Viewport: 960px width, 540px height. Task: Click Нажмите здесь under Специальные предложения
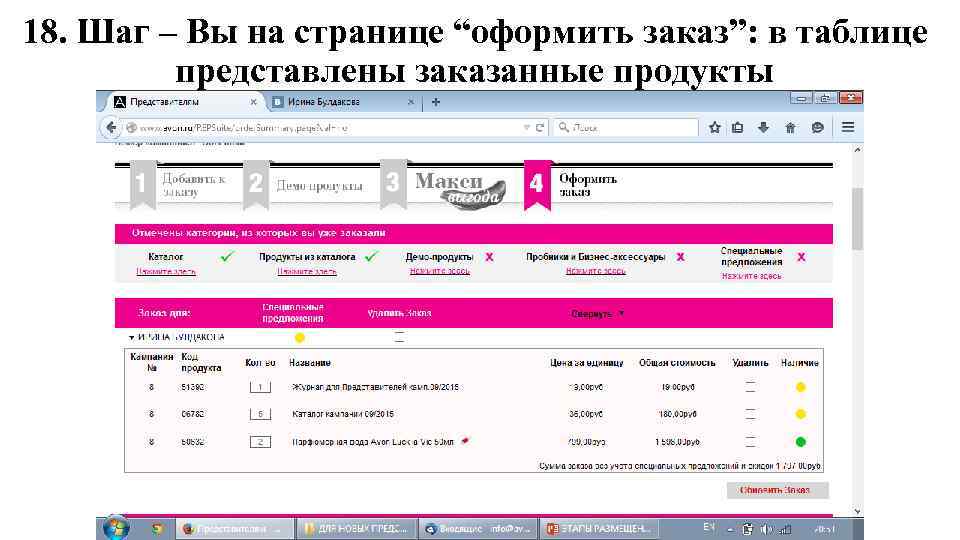click(x=751, y=276)
